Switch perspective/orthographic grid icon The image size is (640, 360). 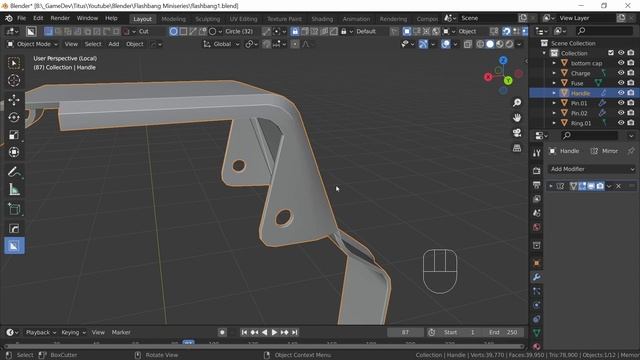point(517,148)
